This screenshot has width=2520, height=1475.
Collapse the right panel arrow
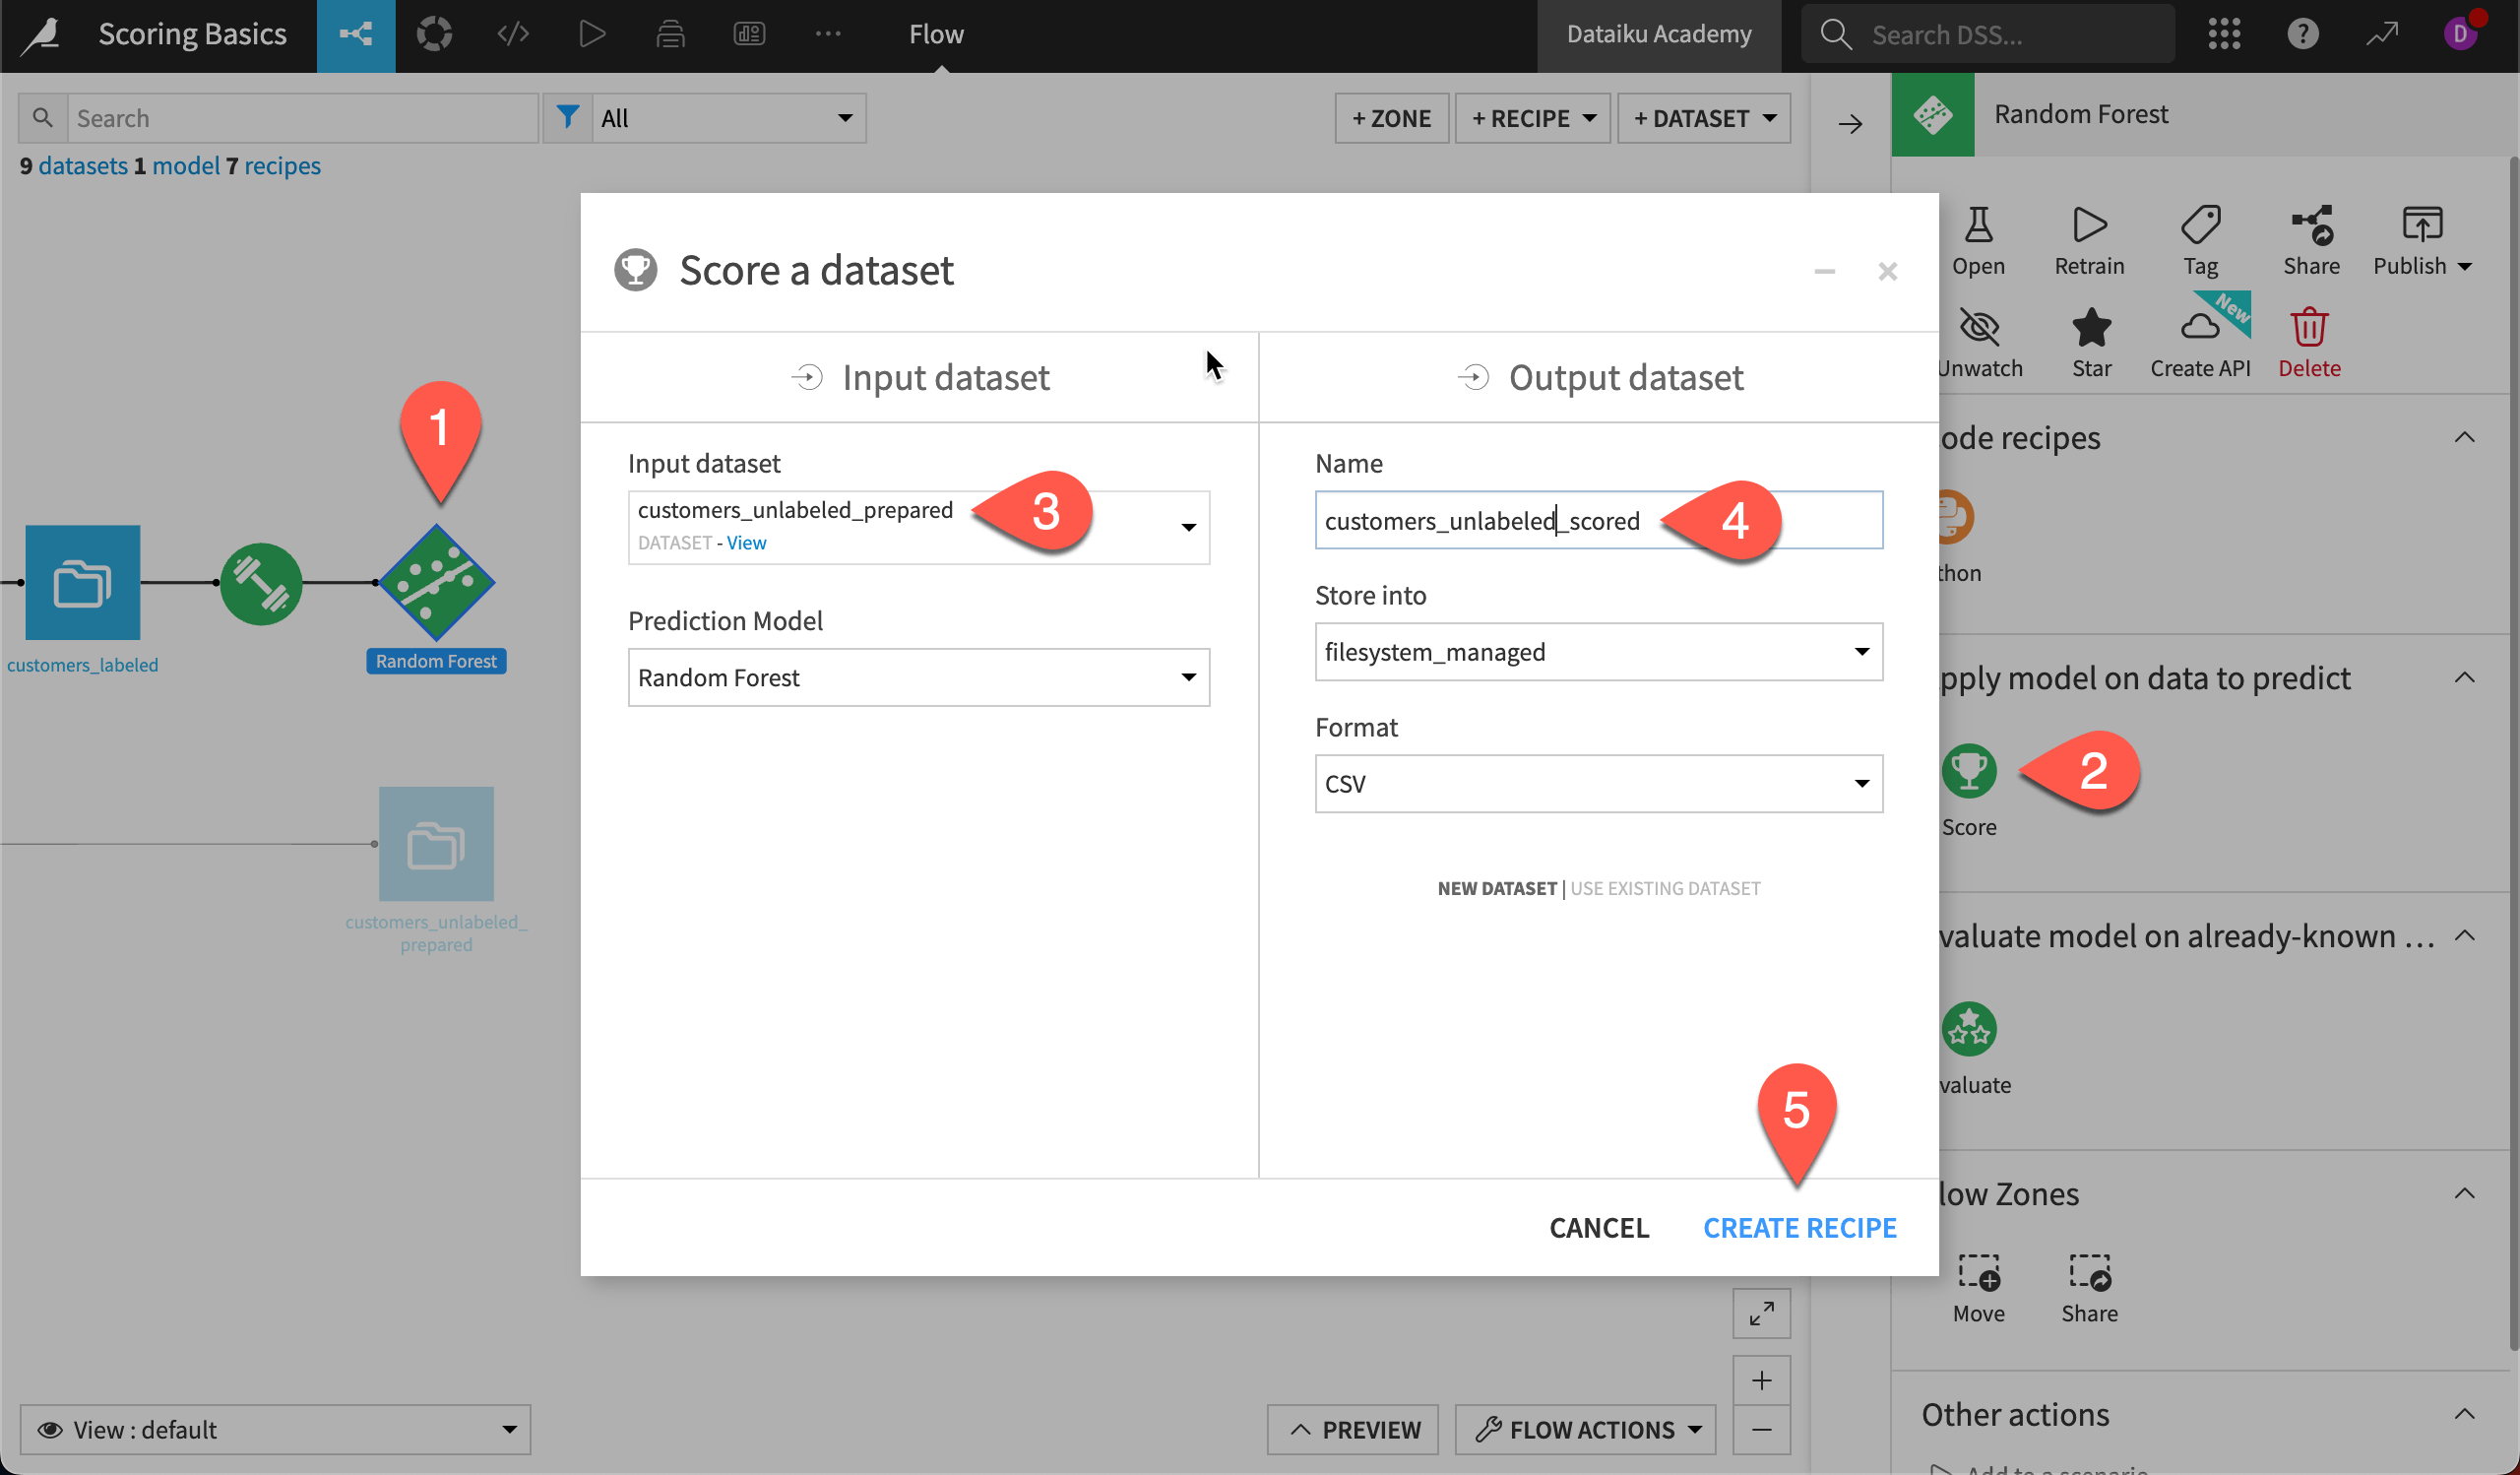click(x=1851, y=124)
